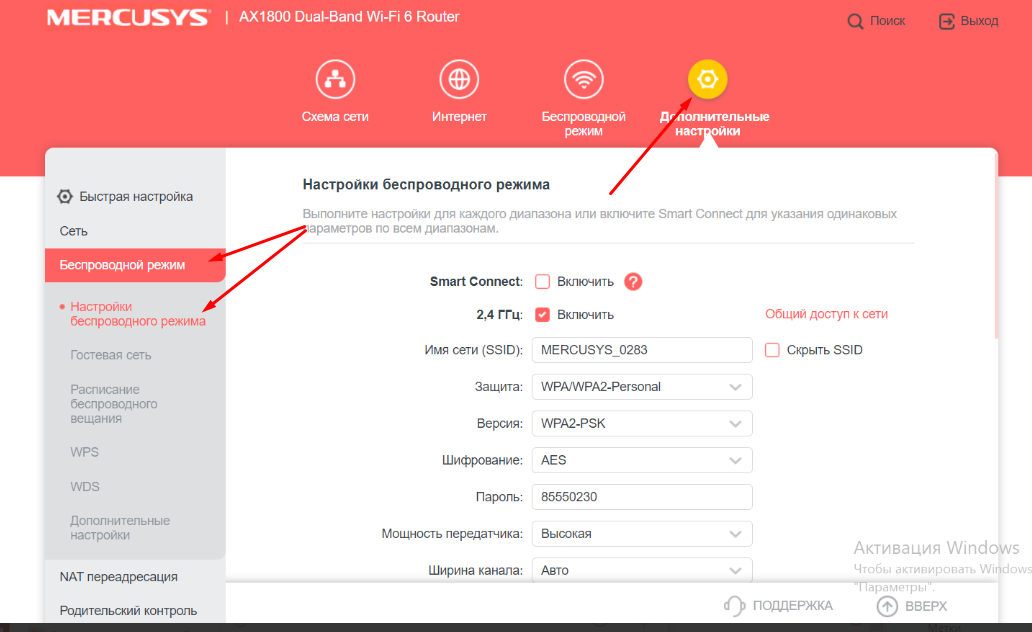
Task: Click the Интернет globe icon
Action: [x=459, y=79]
